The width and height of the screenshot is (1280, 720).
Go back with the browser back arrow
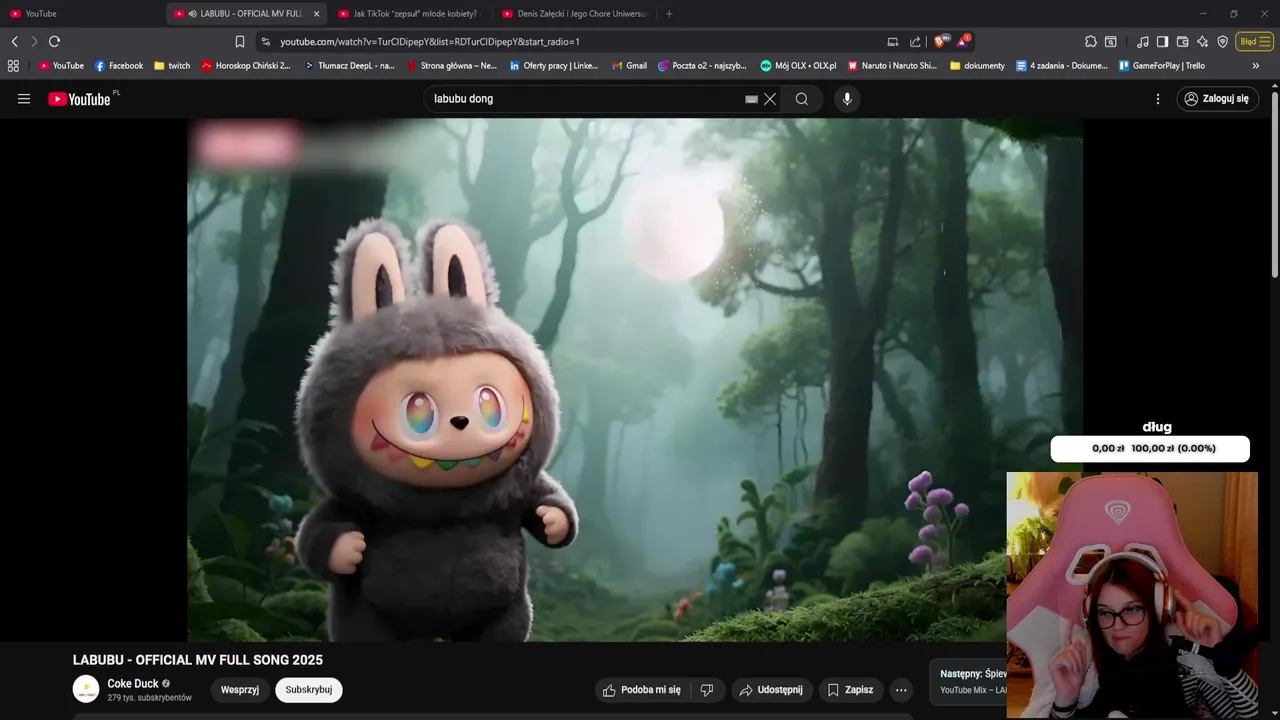coord(14,41)
